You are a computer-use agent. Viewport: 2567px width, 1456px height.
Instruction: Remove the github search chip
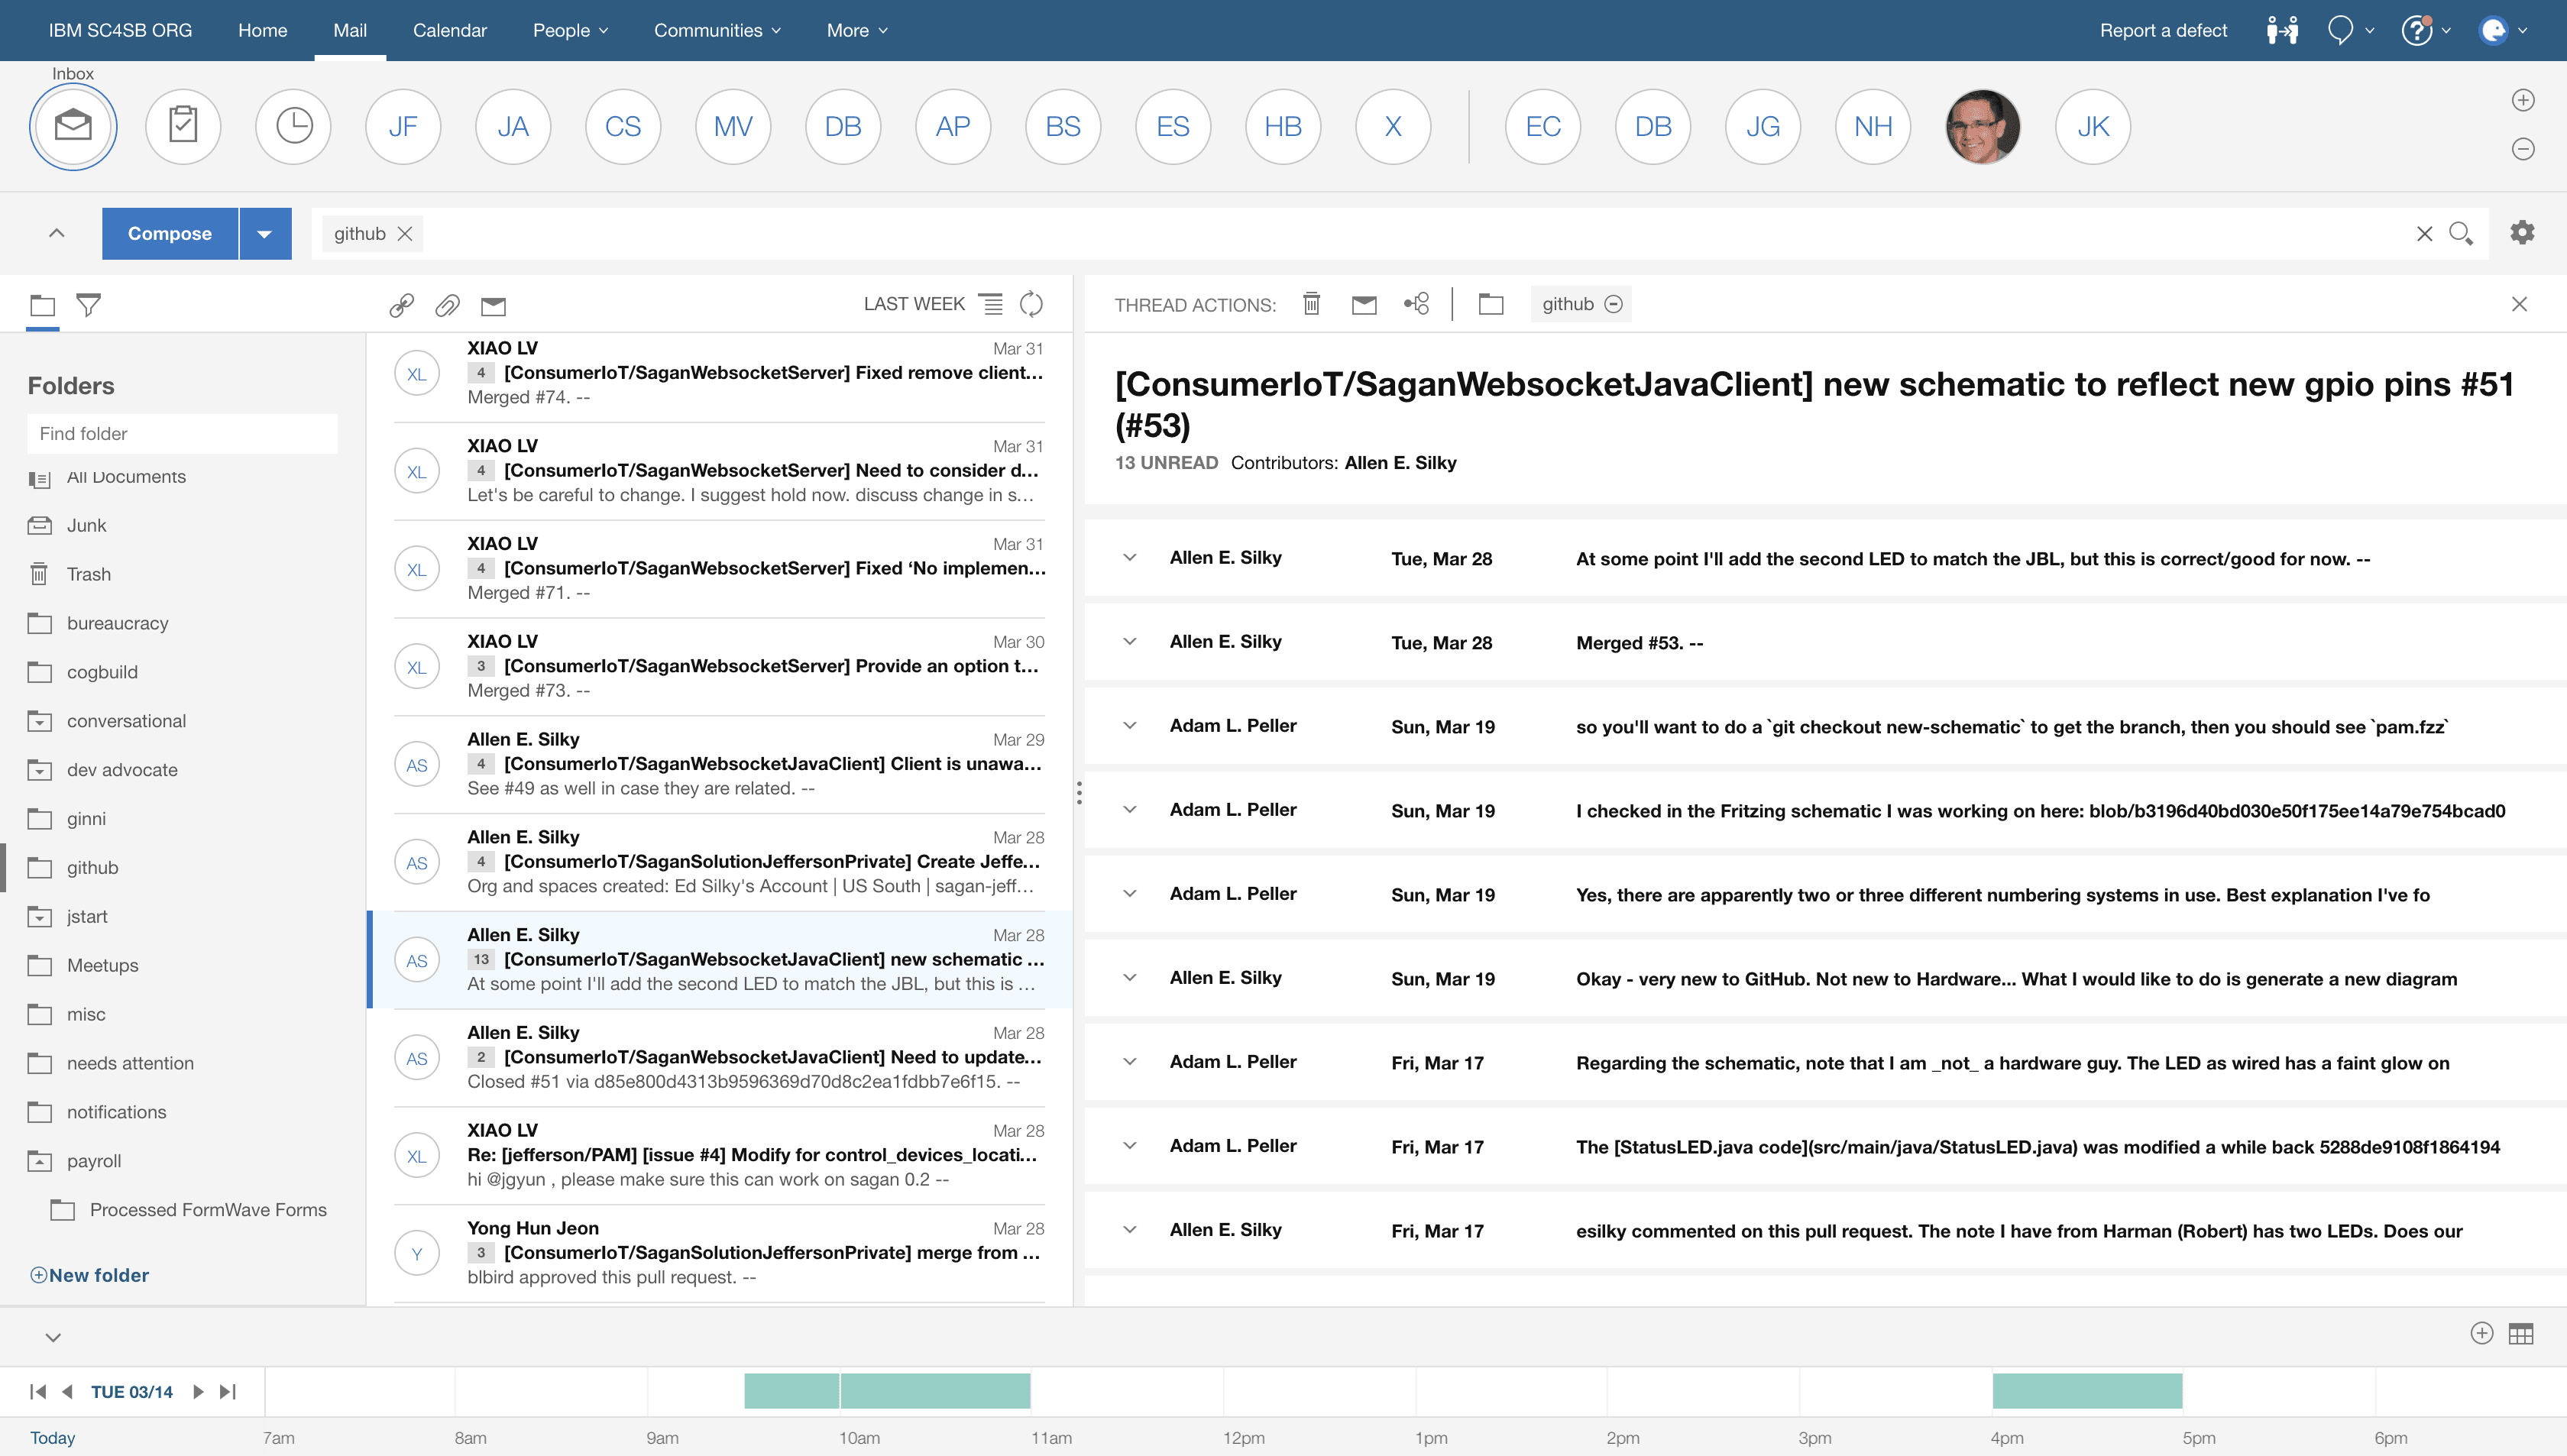coord(405,234)
